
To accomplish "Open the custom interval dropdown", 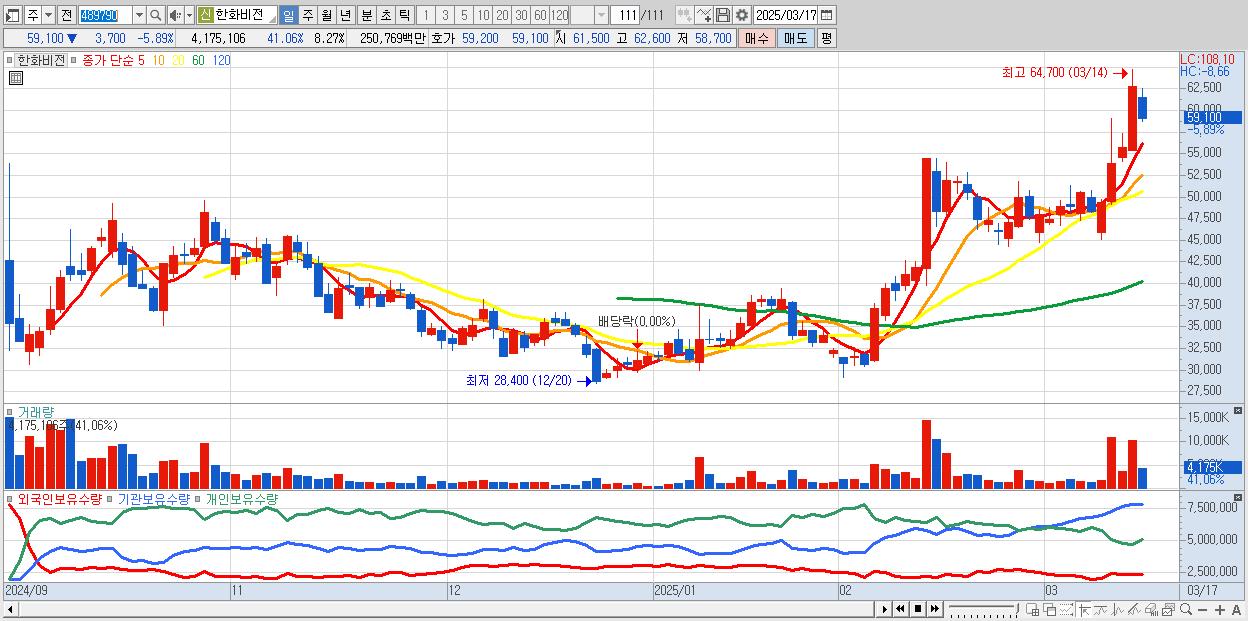I will point(601,15).
